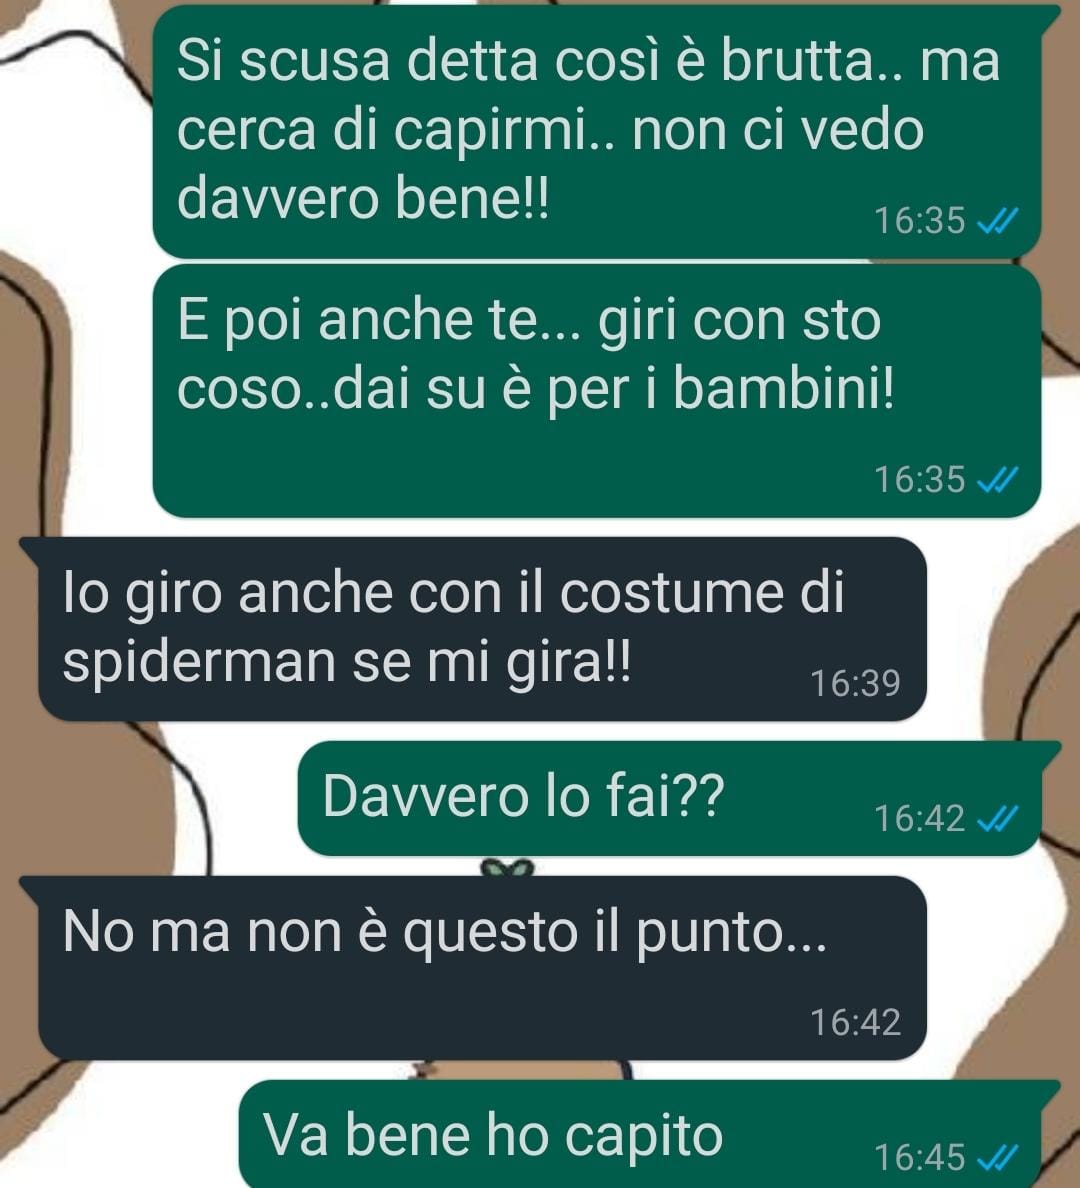Tap the 16:35 time on 'davvero bene!!' bubble

click(x=920, y=221)
